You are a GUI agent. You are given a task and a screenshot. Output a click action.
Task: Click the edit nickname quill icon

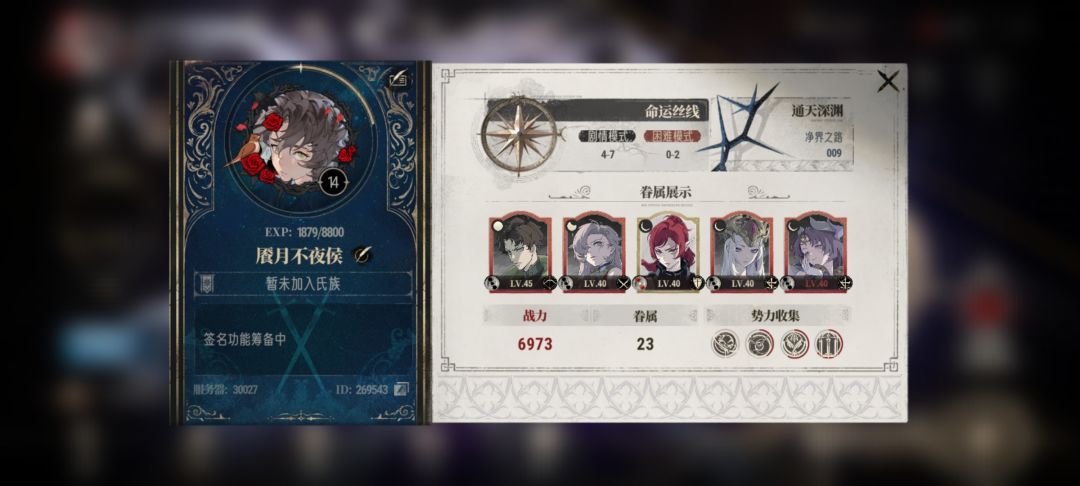coord(362,255)
